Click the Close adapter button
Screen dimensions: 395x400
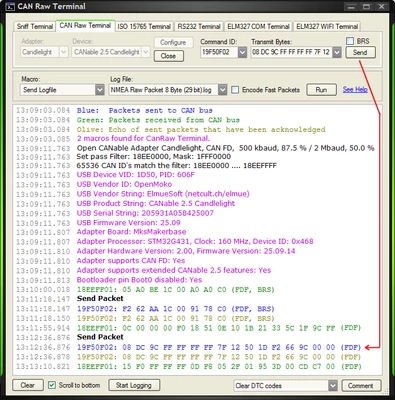coord(168,56)
